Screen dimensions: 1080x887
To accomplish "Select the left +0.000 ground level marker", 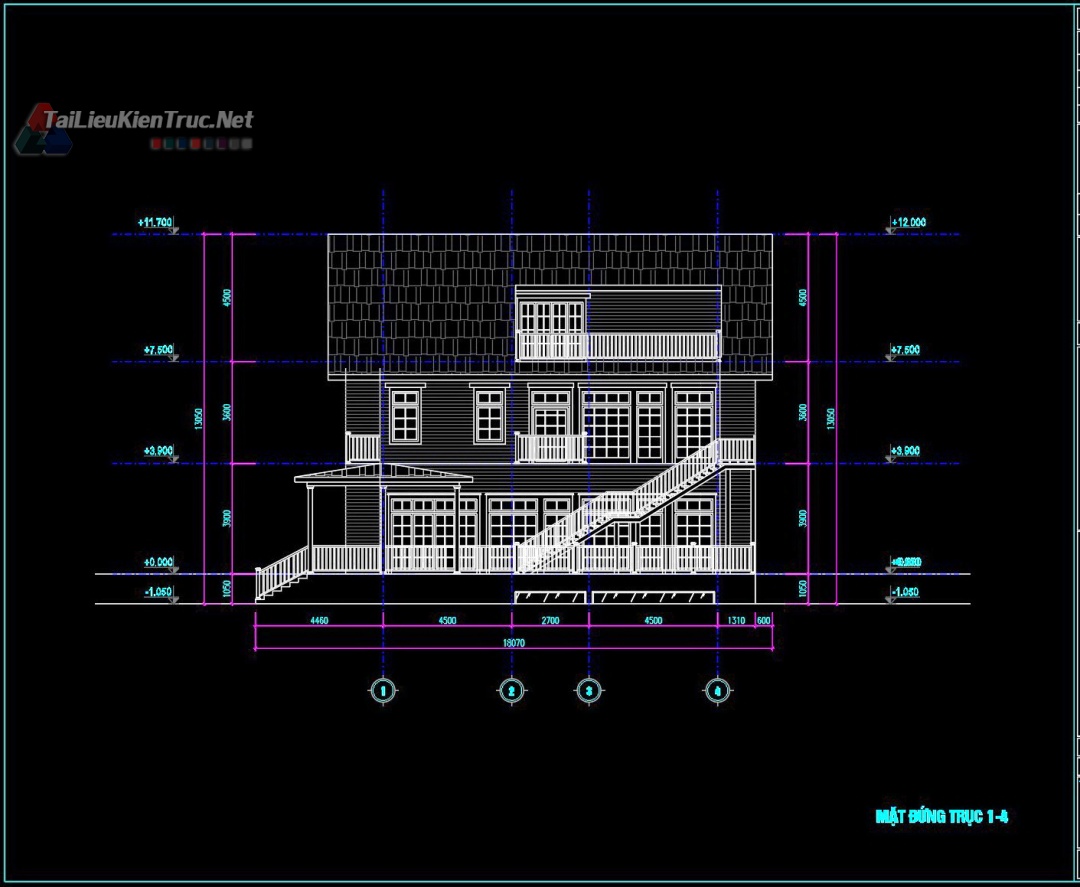I will click(x=158, y=562).
